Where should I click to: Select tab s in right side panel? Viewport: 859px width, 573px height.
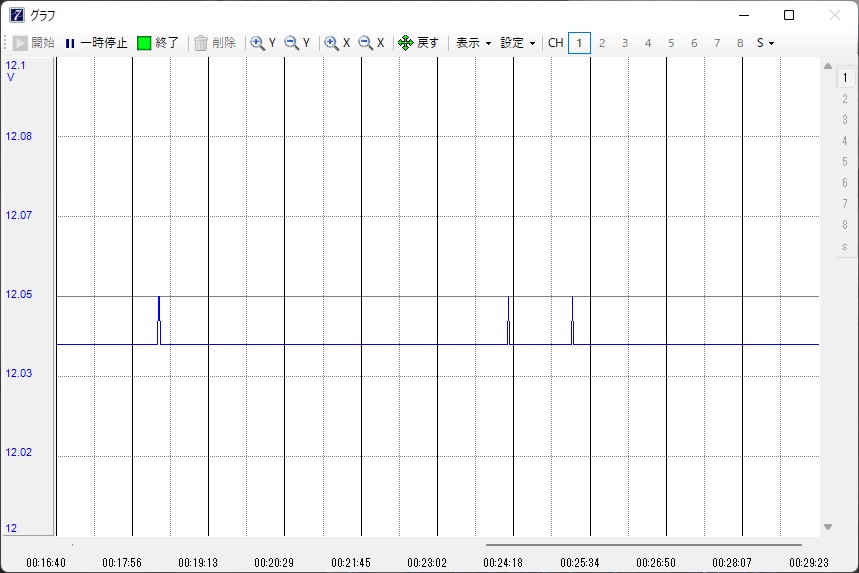[845, 246]
